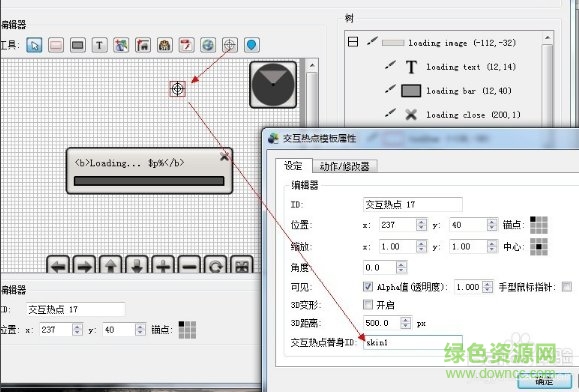Screen dimensions: 579x392
Task: Click the dialog position y field 40
Action: pyautogui.click(x=468, y=225)
